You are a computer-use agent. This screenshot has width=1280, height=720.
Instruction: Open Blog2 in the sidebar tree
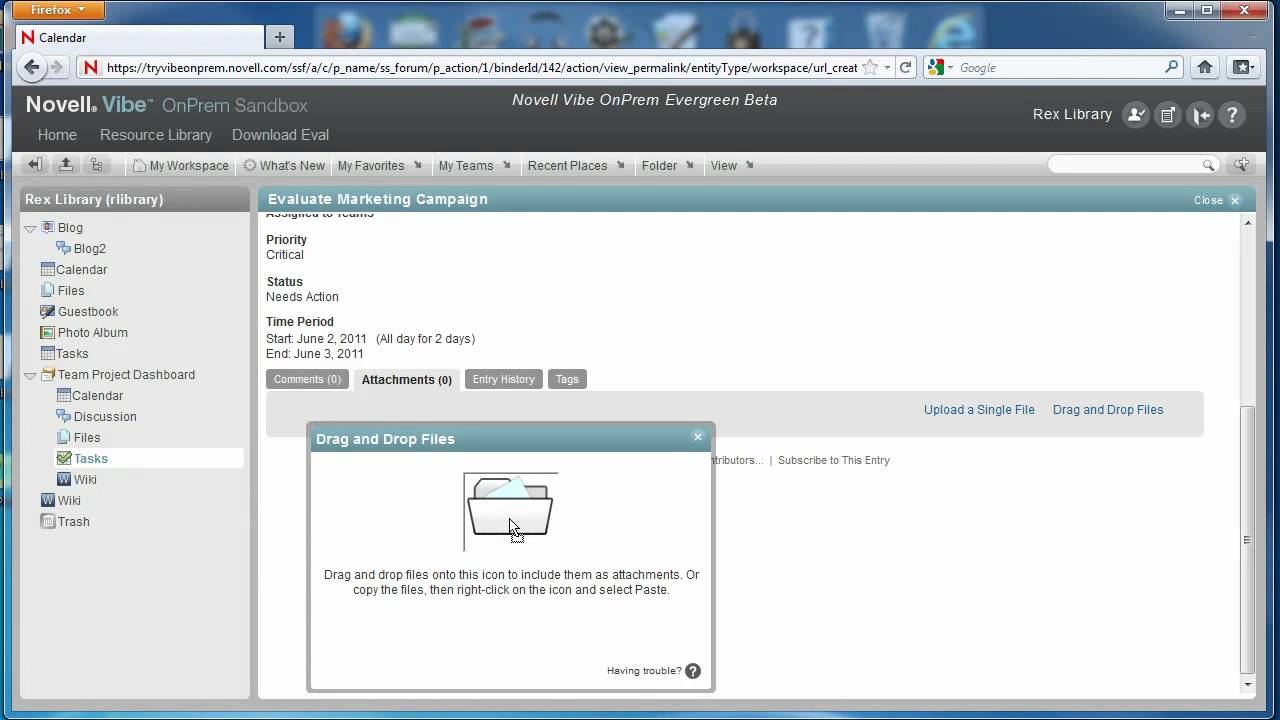click(x=89, y=249)
